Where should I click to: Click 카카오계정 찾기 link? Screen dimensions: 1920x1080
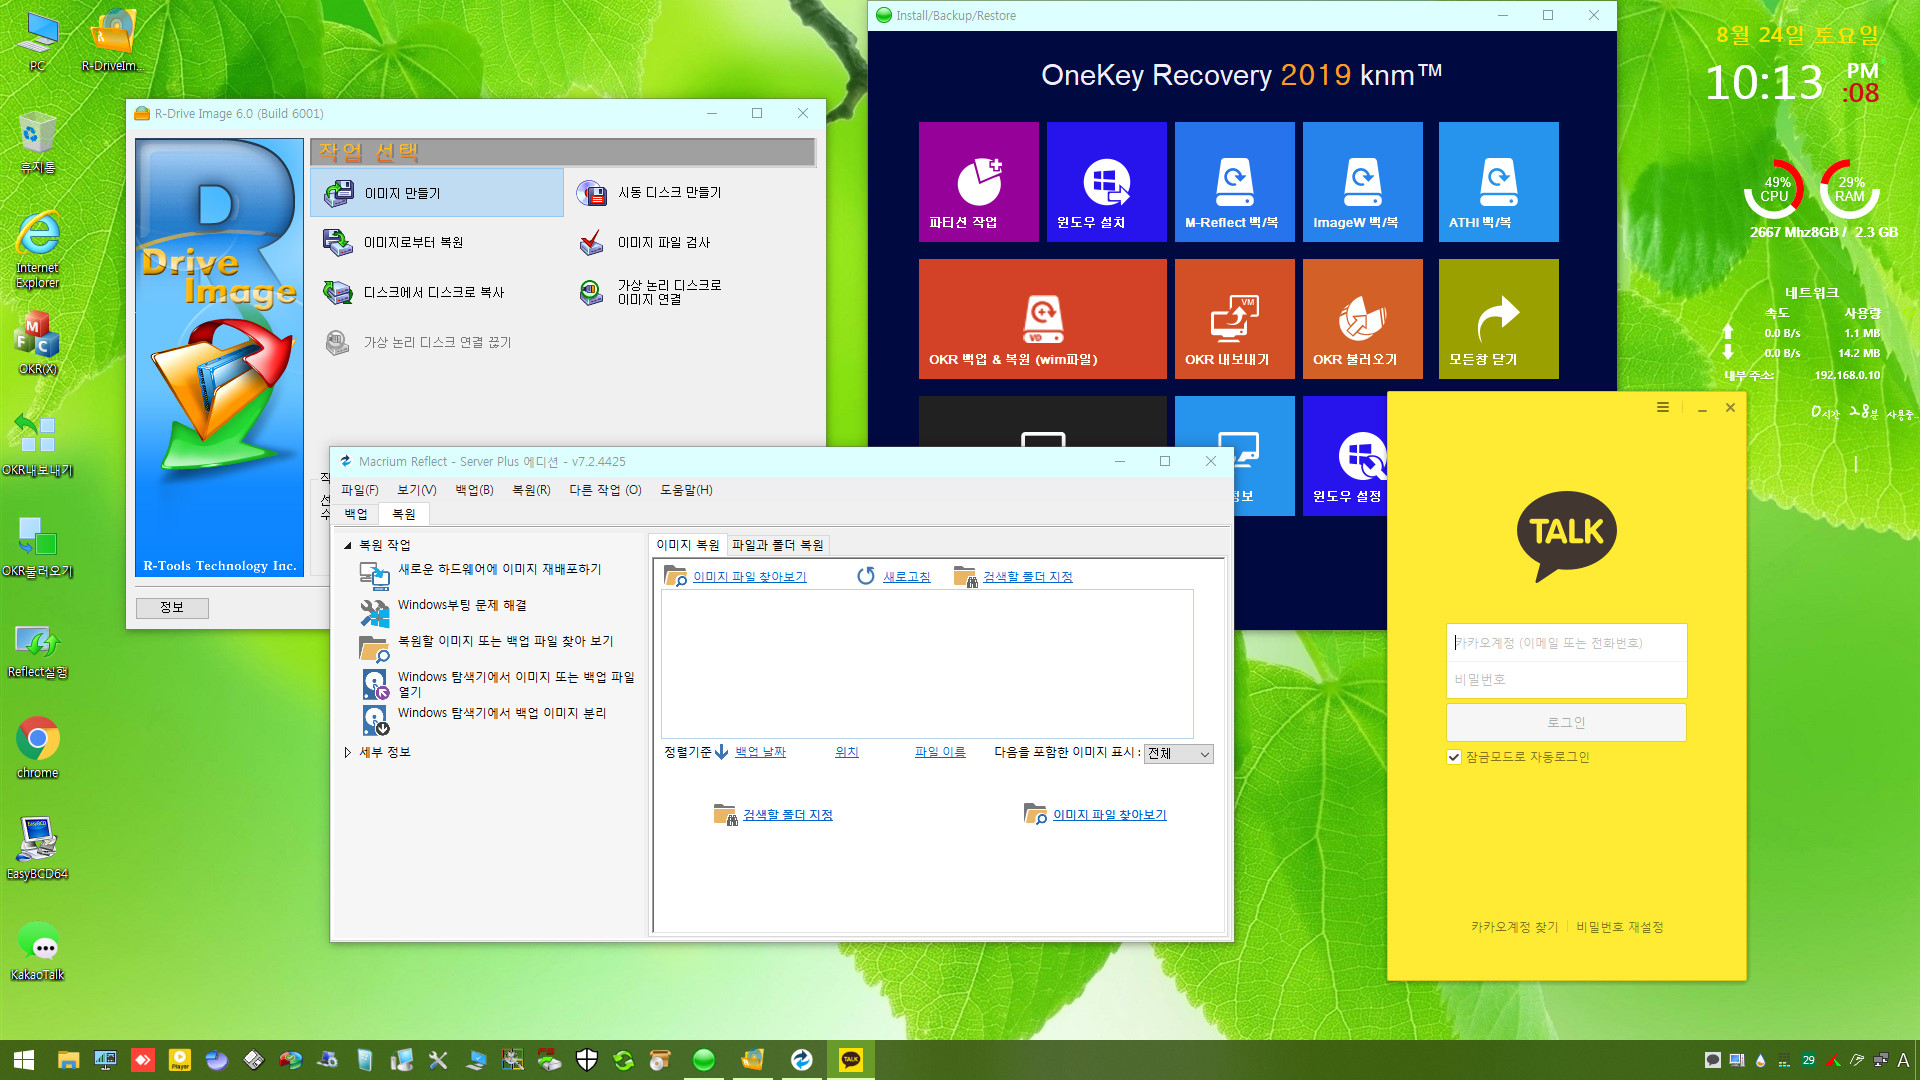[x=1514, y=927]
